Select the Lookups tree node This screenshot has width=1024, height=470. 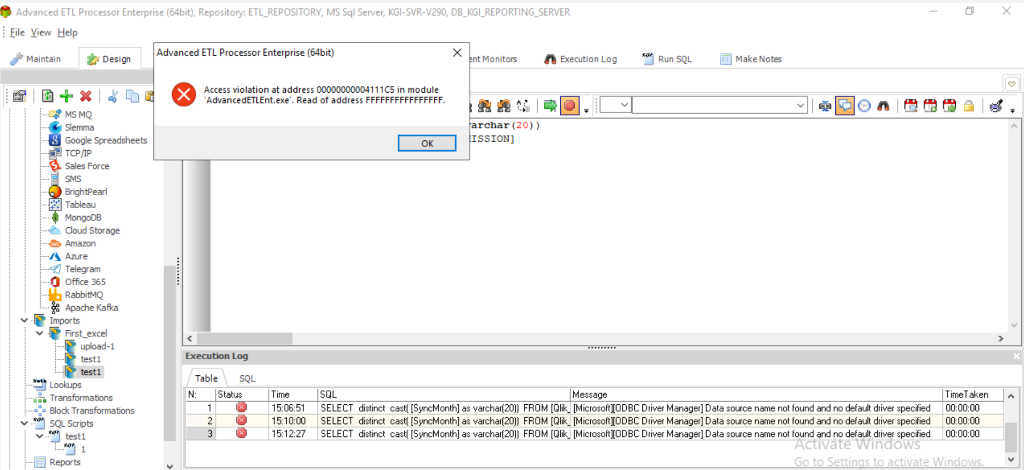point(65,384)
